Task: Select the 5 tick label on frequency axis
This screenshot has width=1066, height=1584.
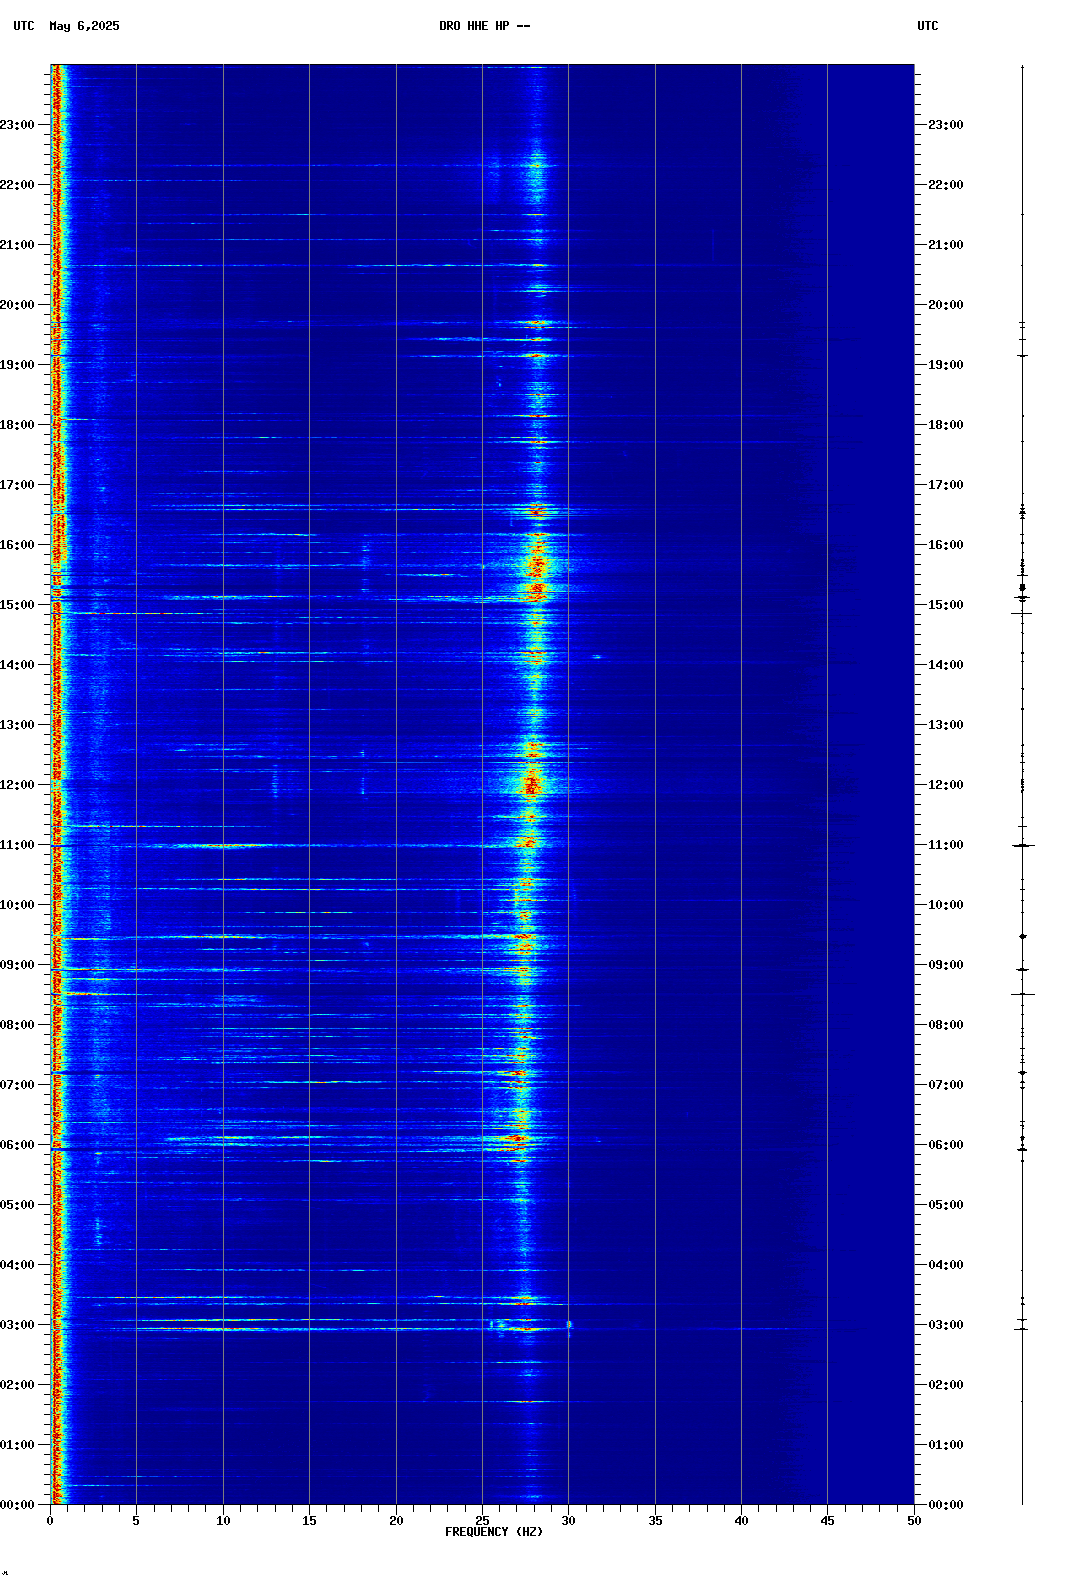Action: (136, 1521)
